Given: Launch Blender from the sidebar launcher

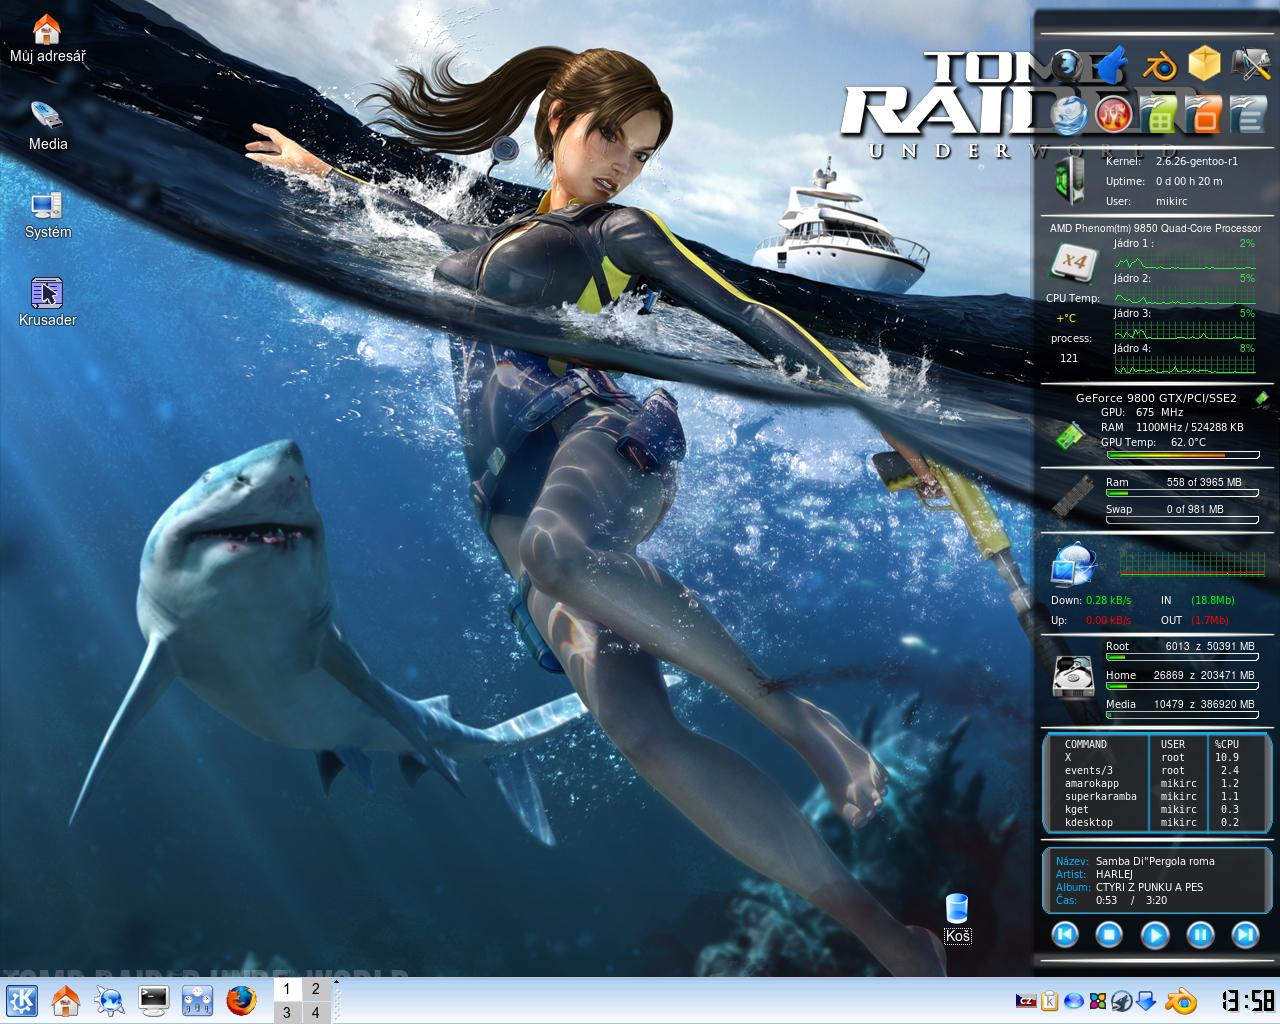Looking at the screenshot, I should pos(1159,65).
